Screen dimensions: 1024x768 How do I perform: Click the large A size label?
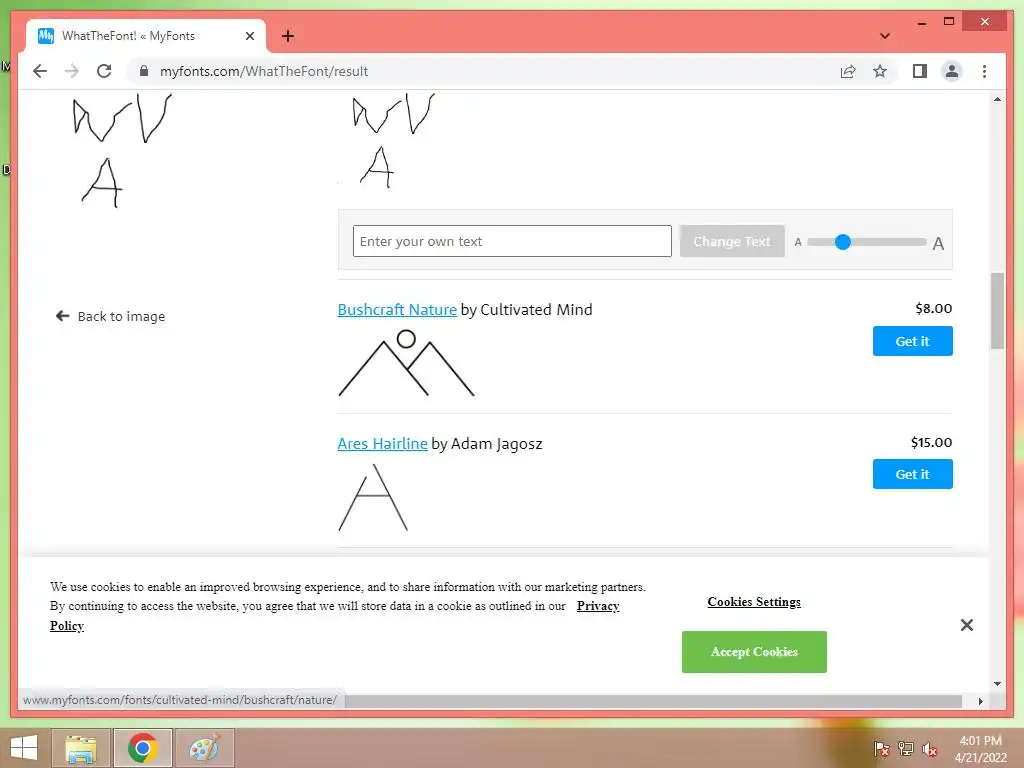point(938,244)
